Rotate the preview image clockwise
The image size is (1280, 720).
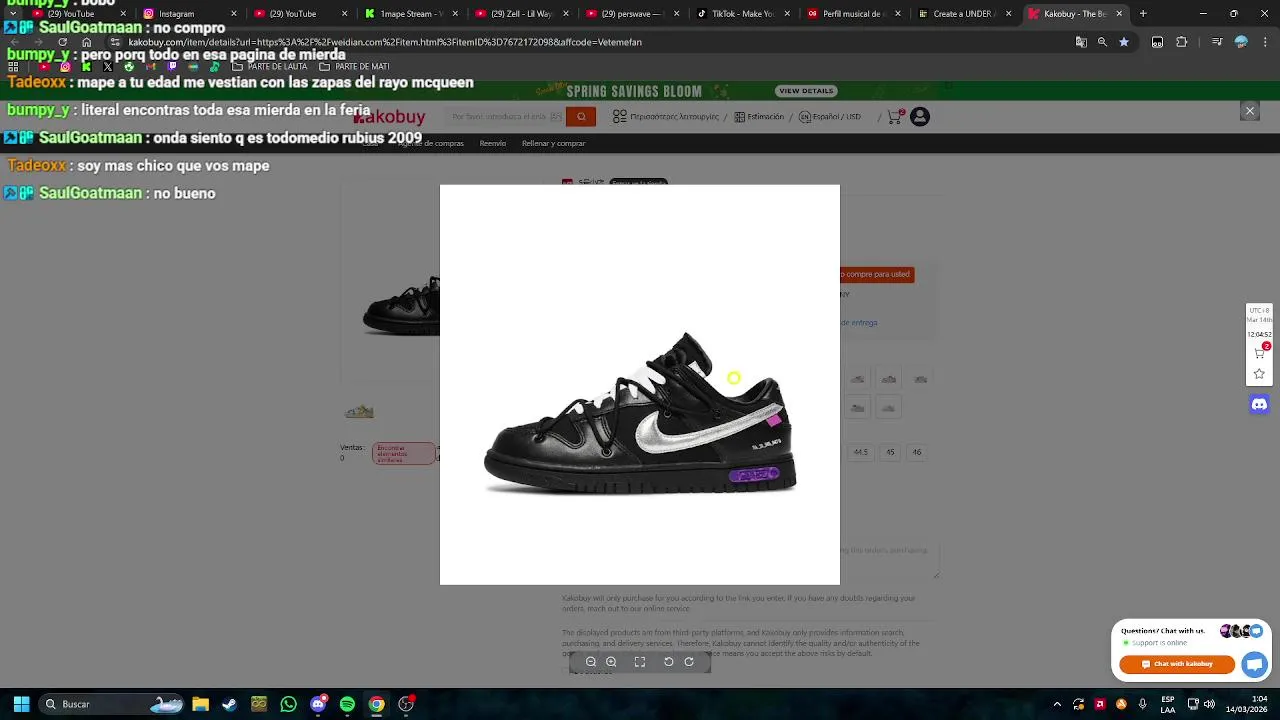point(689,662)
